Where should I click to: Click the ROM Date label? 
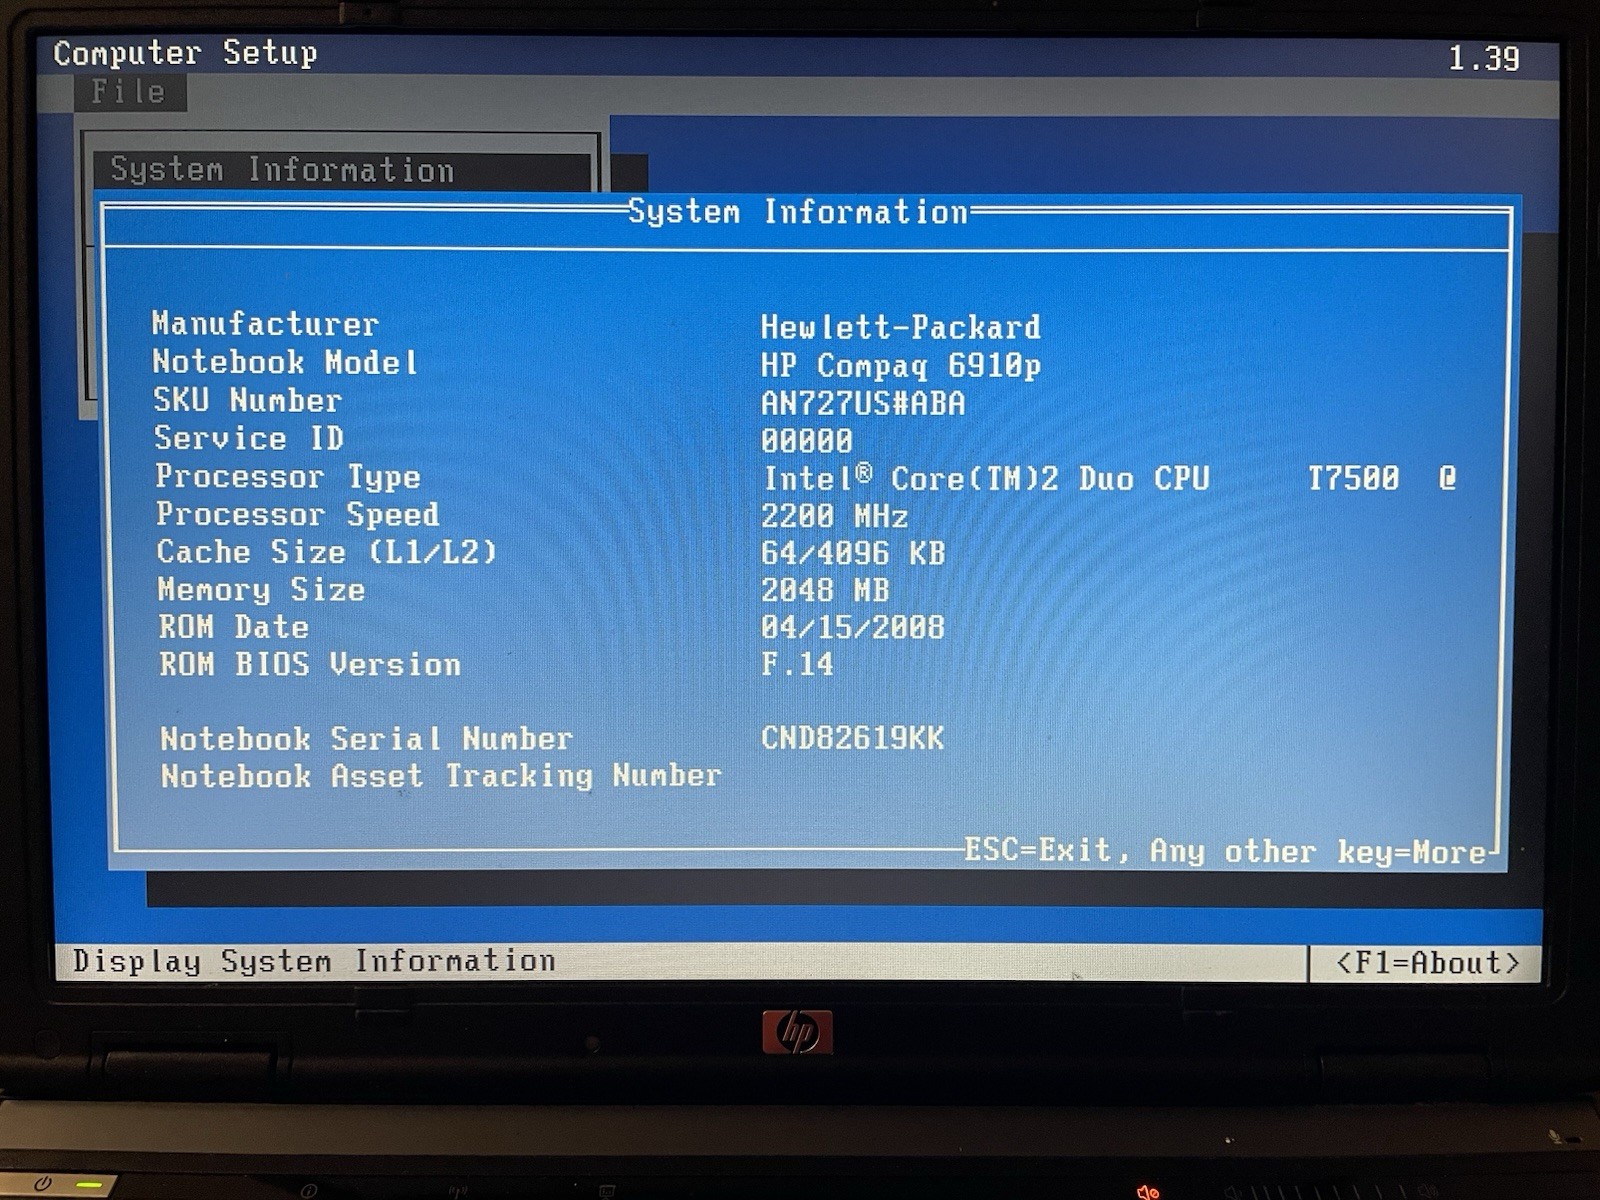[x=233, y=627]
